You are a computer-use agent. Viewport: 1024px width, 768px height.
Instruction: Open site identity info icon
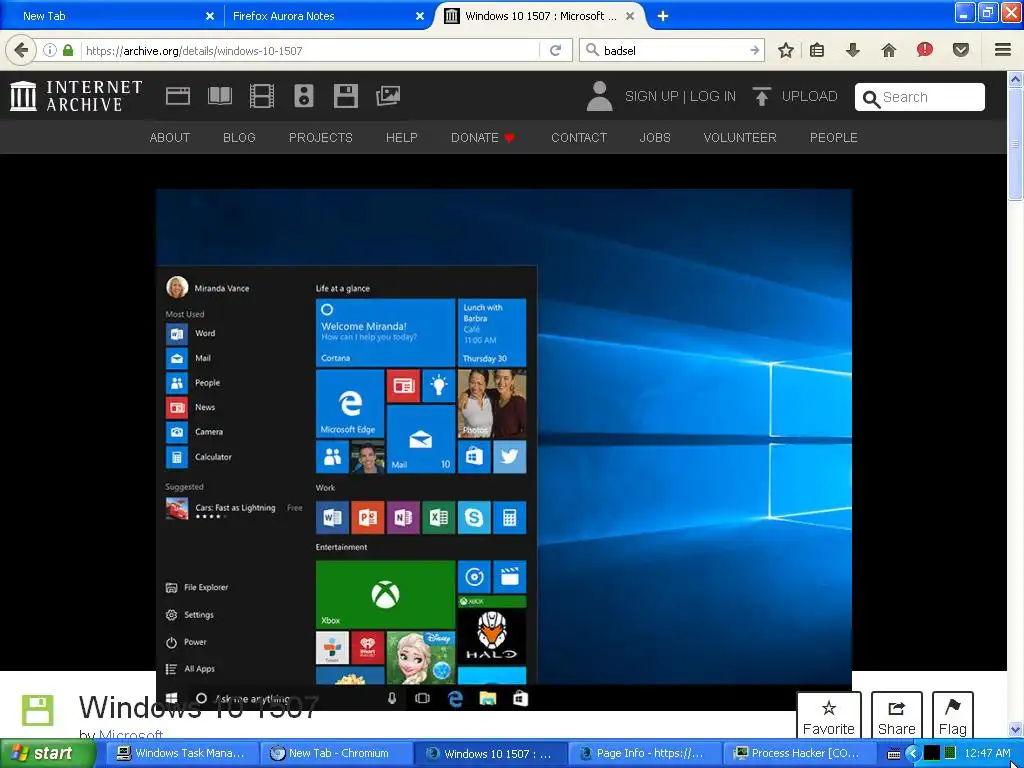tap(50, 50)
